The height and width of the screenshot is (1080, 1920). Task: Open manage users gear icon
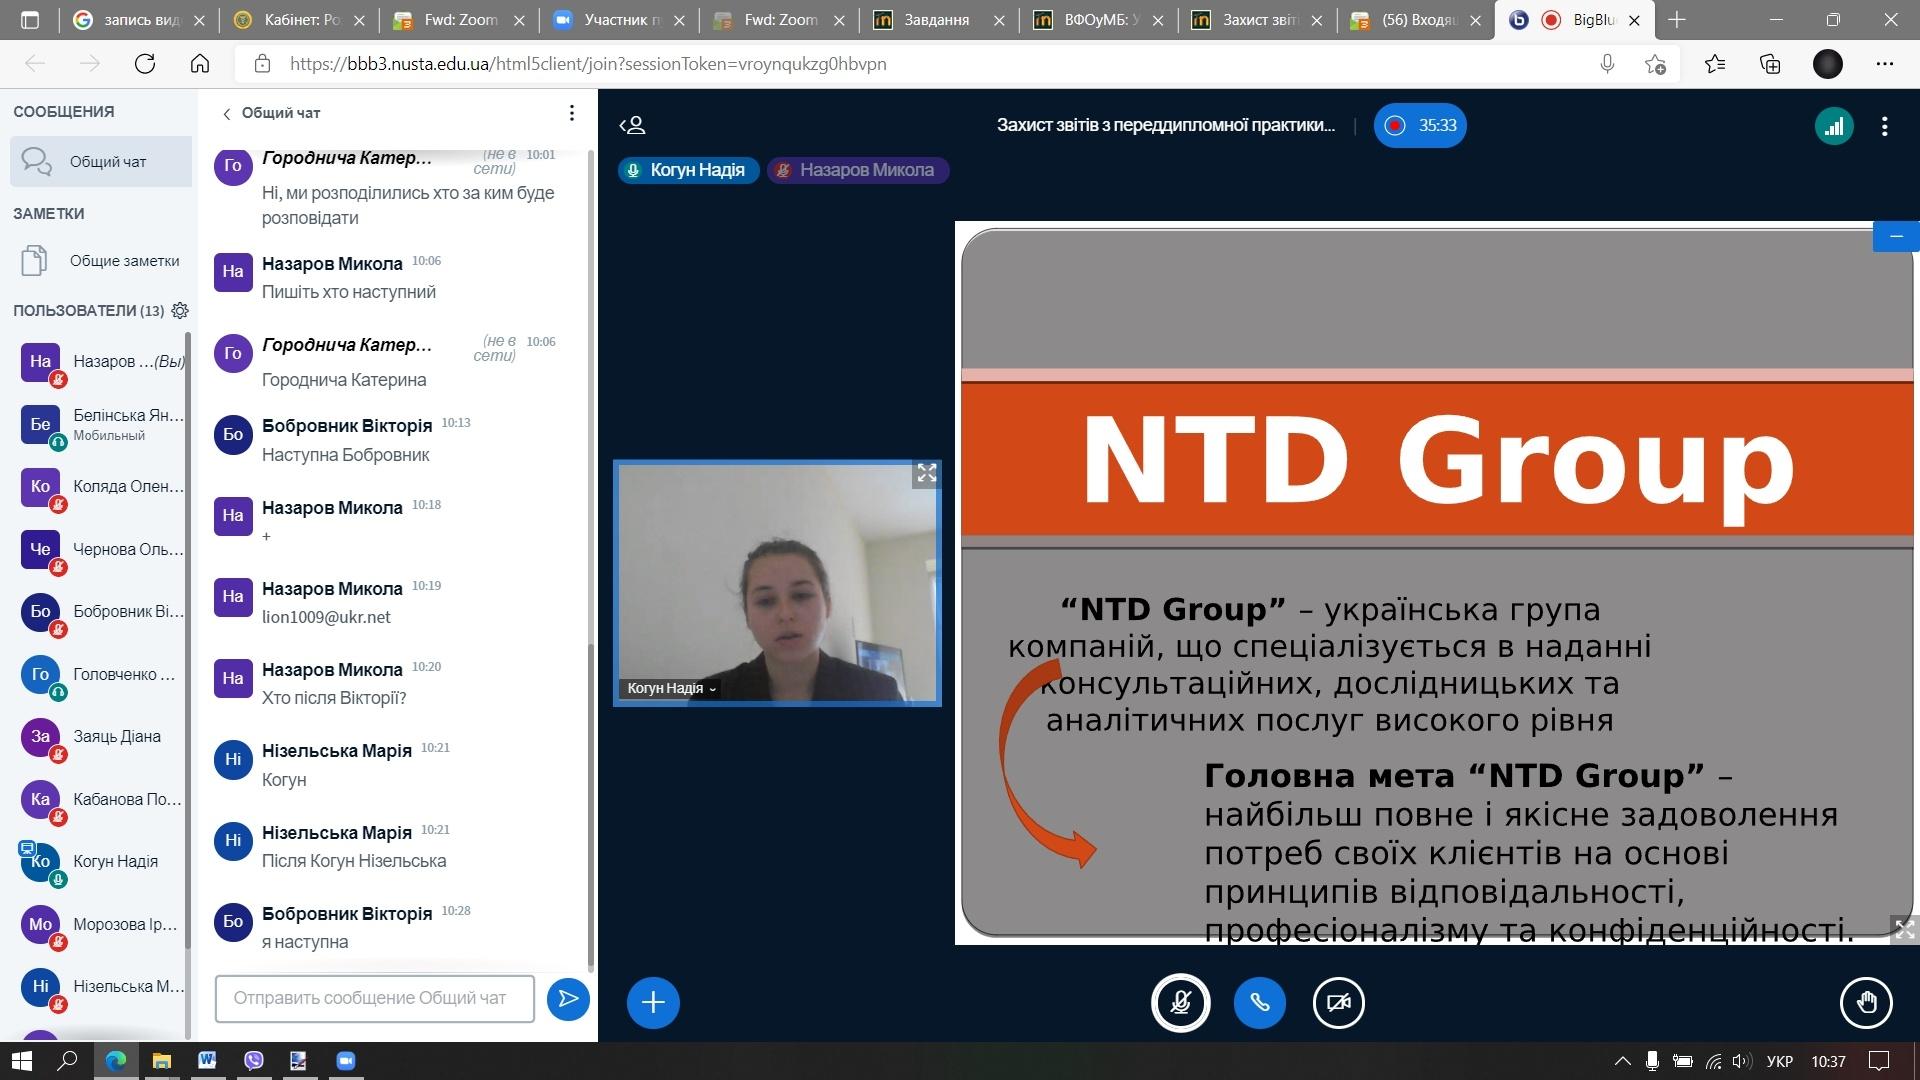point(180,311)
